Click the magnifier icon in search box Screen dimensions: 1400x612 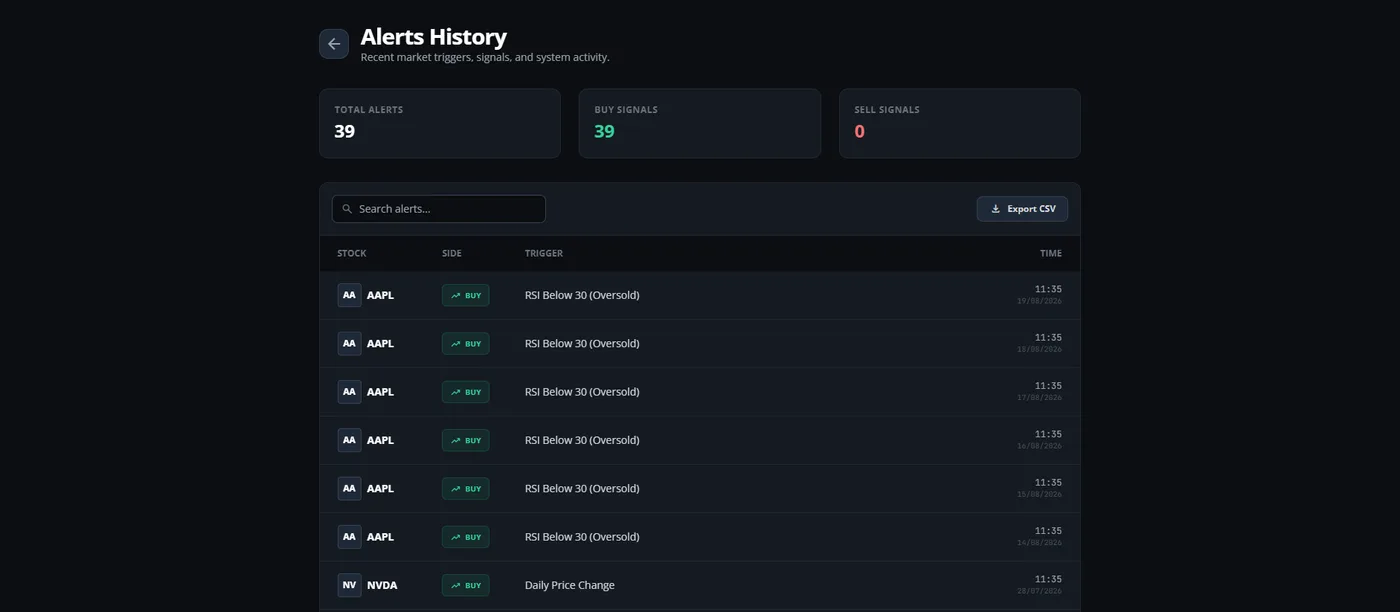[347, 209]
